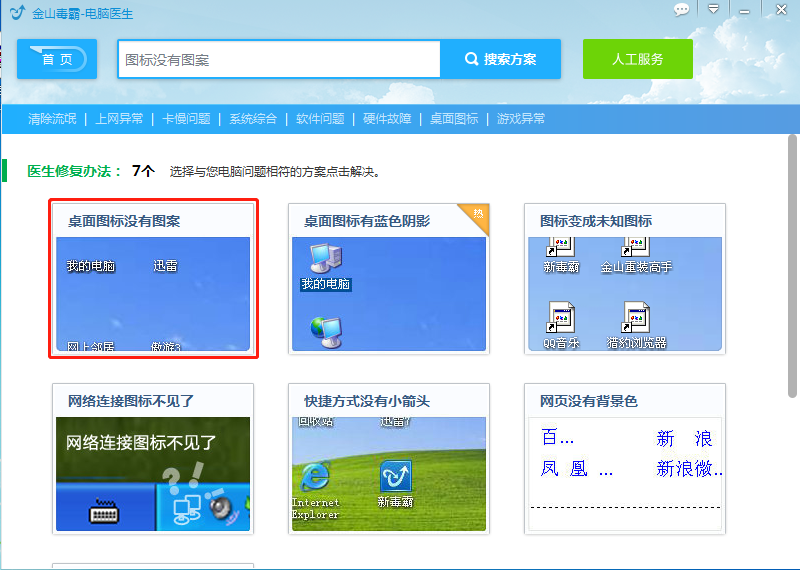
Task: Click the 猎豹浏览器 unknown shortcut icon
Action: [636, 317]
